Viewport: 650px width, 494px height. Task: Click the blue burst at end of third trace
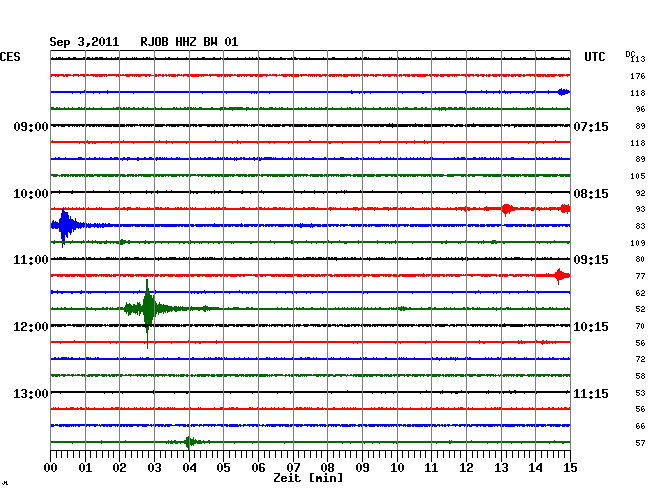564,92
